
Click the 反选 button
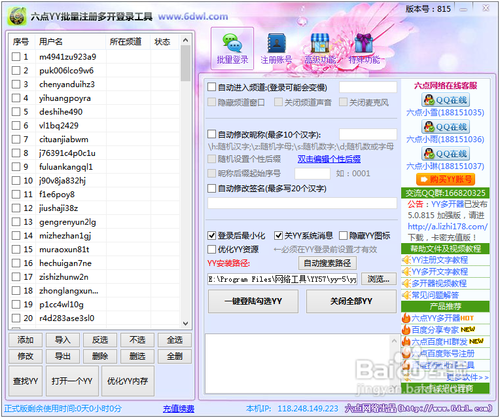100,340
